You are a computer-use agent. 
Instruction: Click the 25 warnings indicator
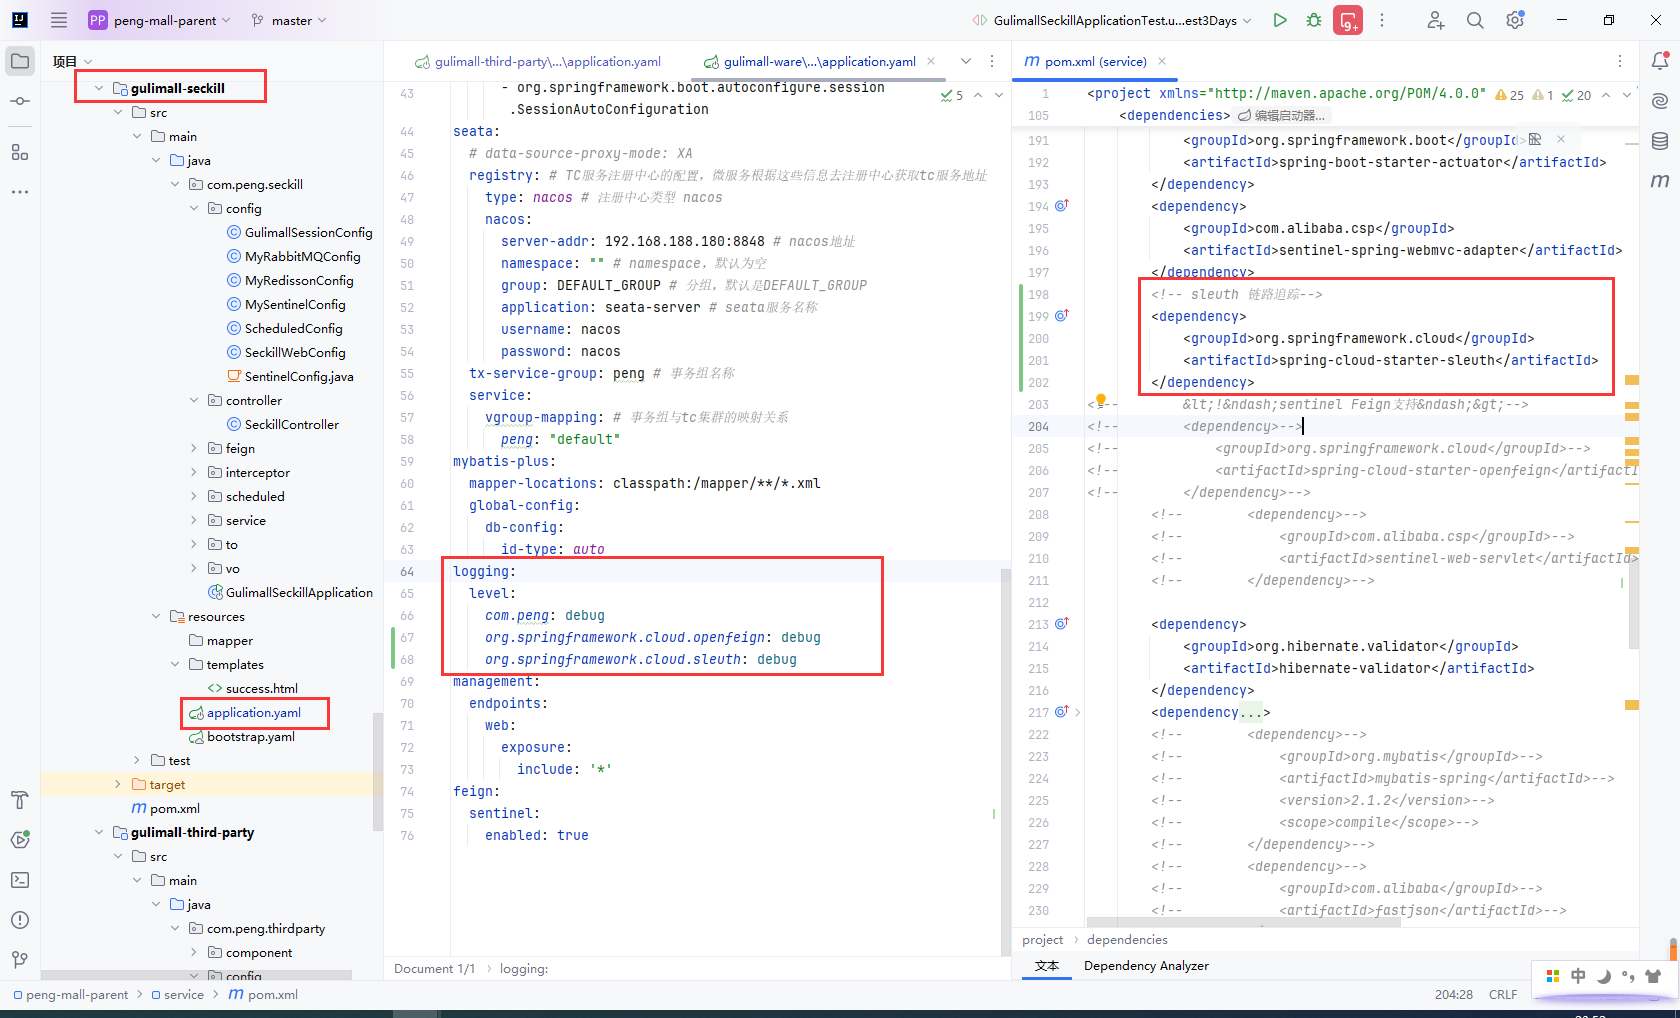[1509, 95]
